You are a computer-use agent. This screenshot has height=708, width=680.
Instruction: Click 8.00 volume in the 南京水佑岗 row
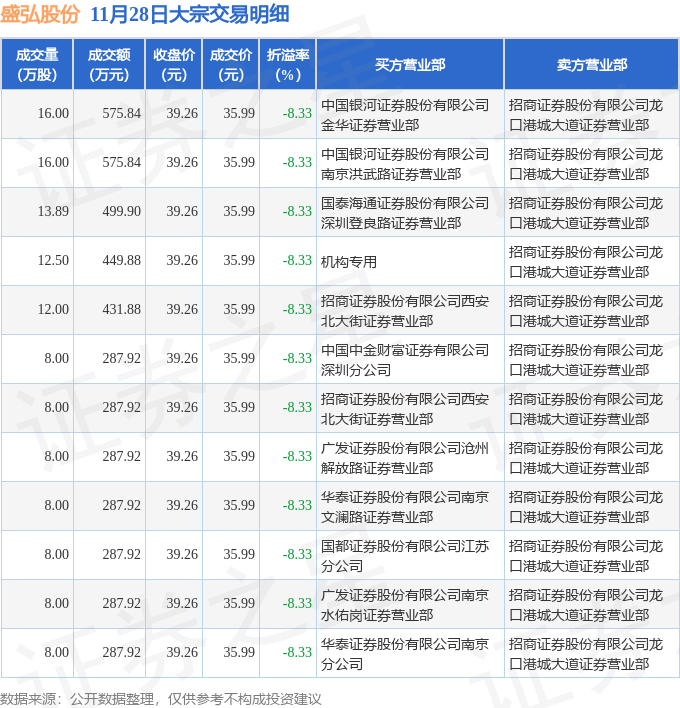(56, 603)
